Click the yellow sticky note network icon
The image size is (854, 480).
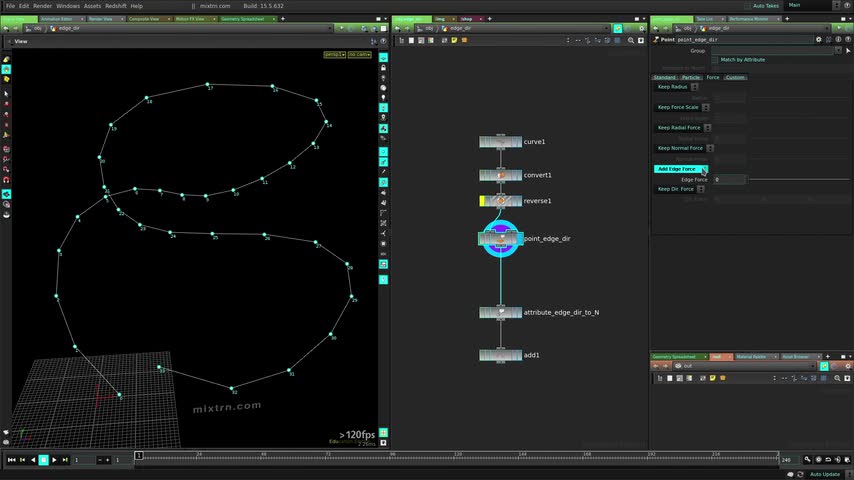454,40
